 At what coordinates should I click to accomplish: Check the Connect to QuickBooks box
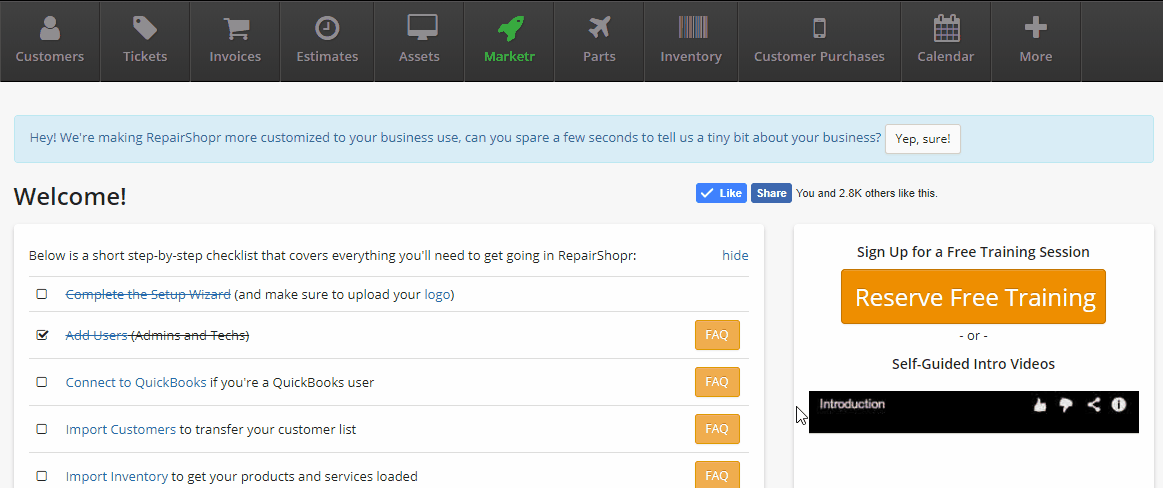click(x=42, y=382)
